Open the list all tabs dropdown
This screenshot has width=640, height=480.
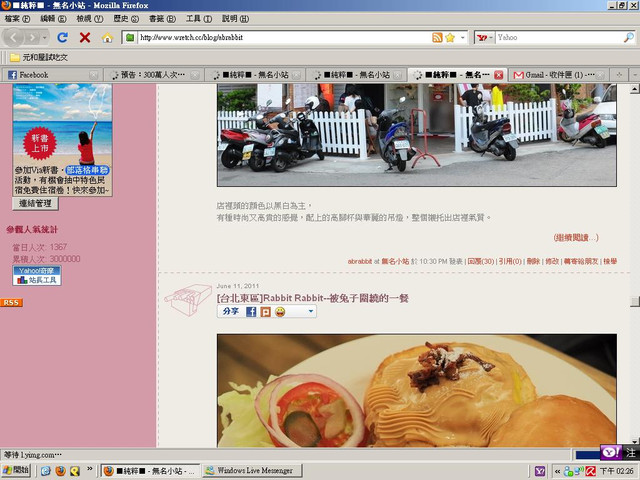pos(635,75)
